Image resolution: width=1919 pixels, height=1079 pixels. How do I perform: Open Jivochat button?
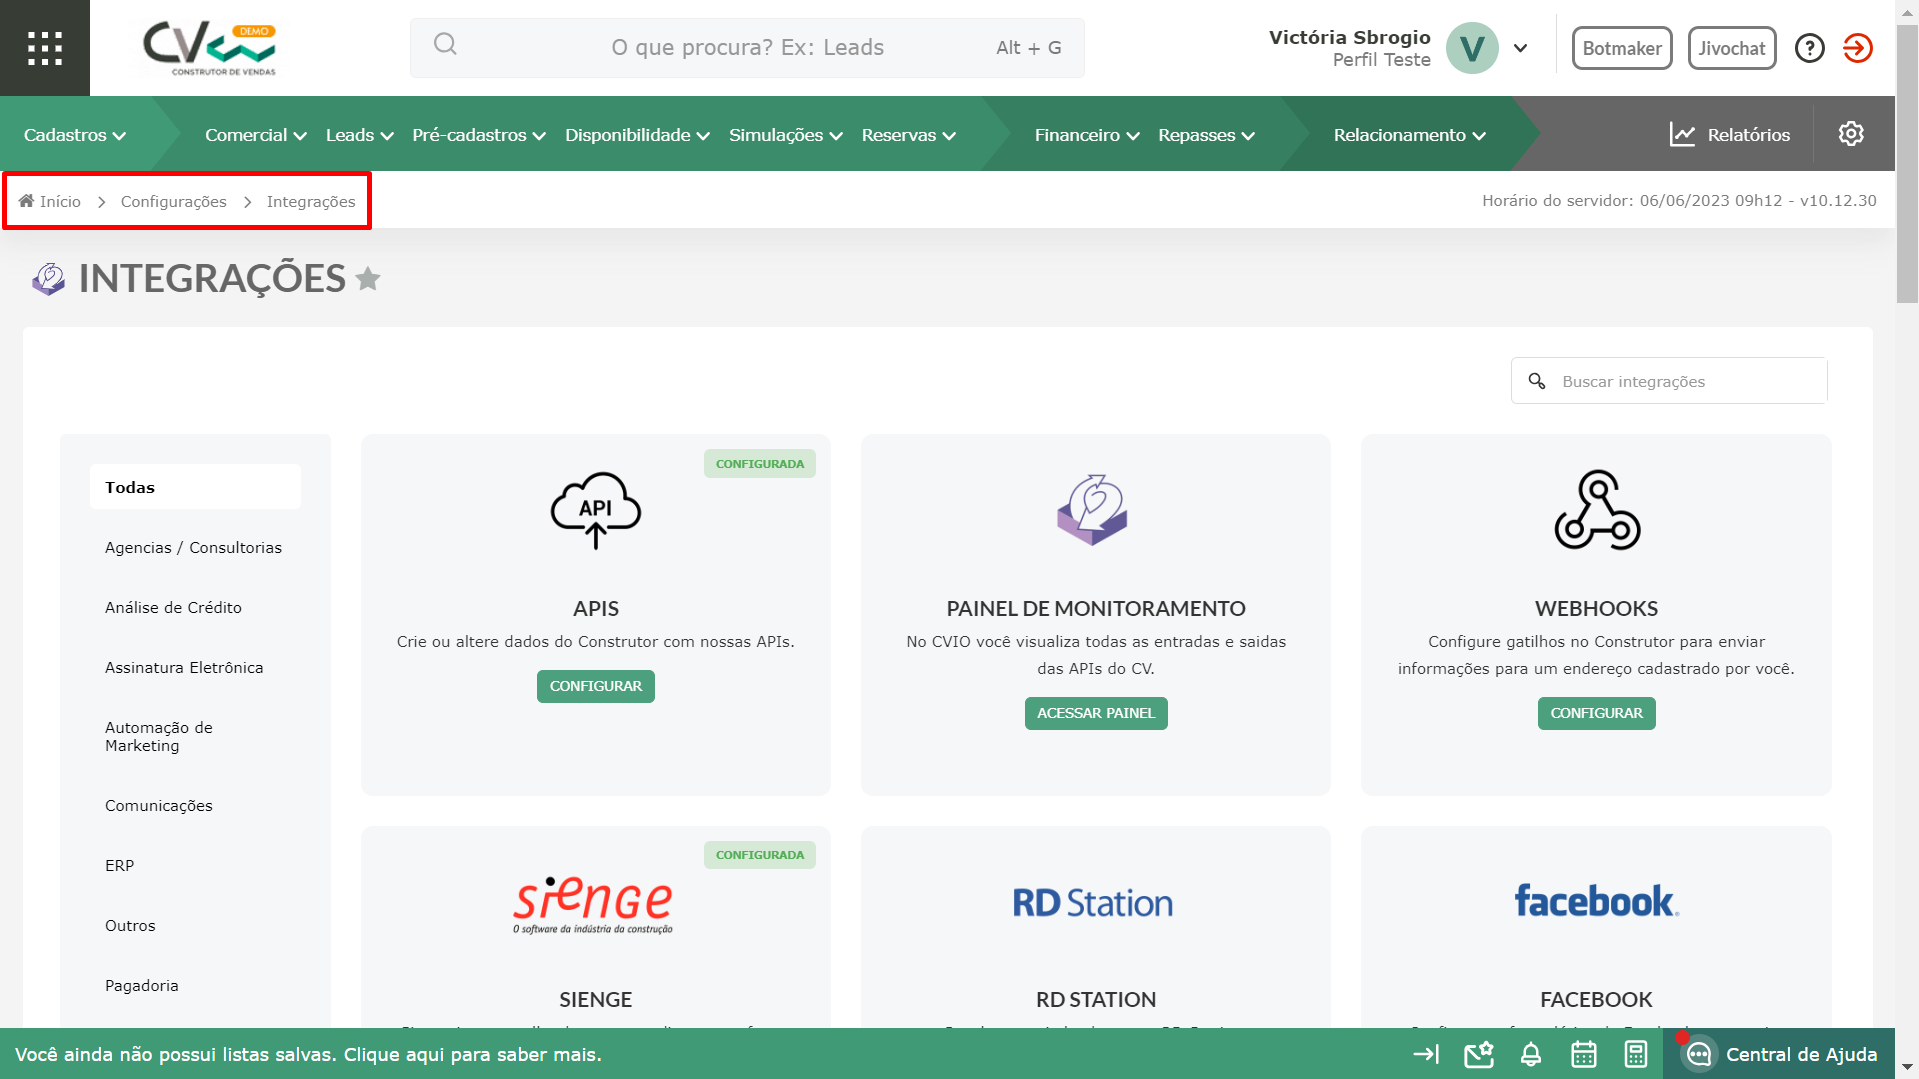pyautogui.click(x=1732, y=48)
